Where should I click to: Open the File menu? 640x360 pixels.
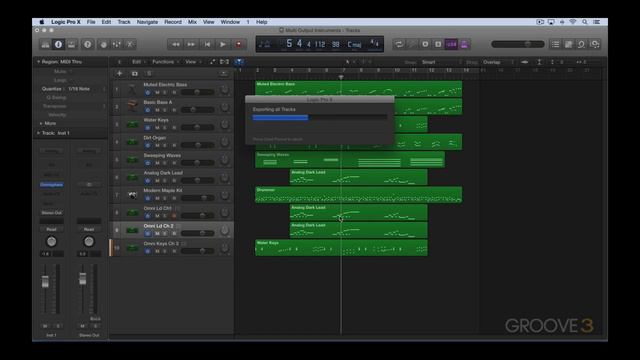[91, 22]
